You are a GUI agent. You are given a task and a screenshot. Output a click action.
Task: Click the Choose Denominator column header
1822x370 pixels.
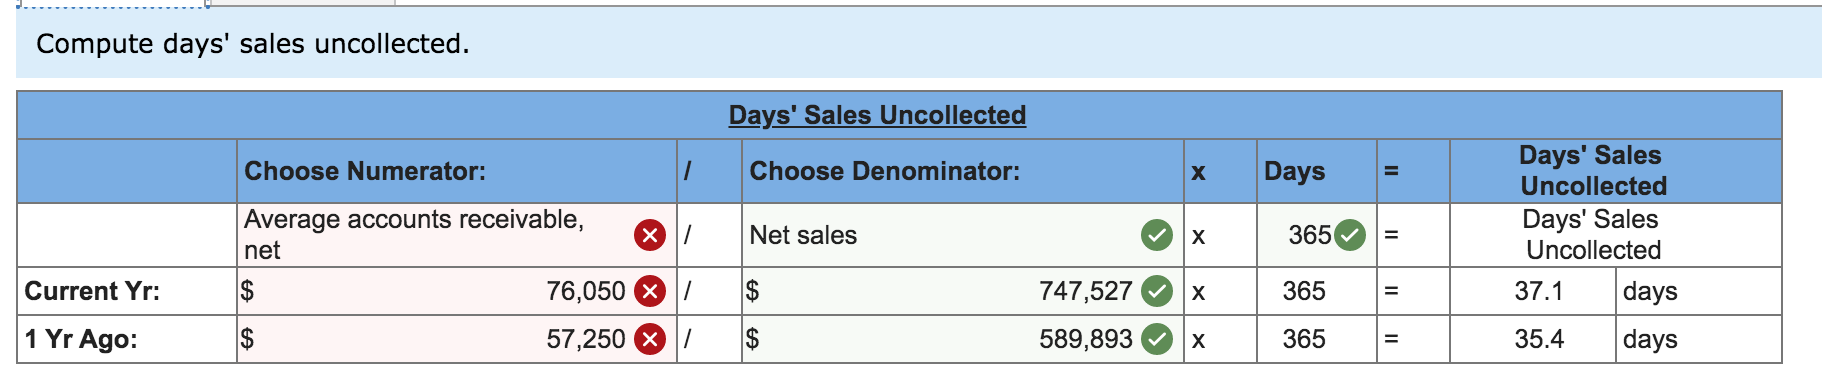pyautogui.click(x=885, y=171)
